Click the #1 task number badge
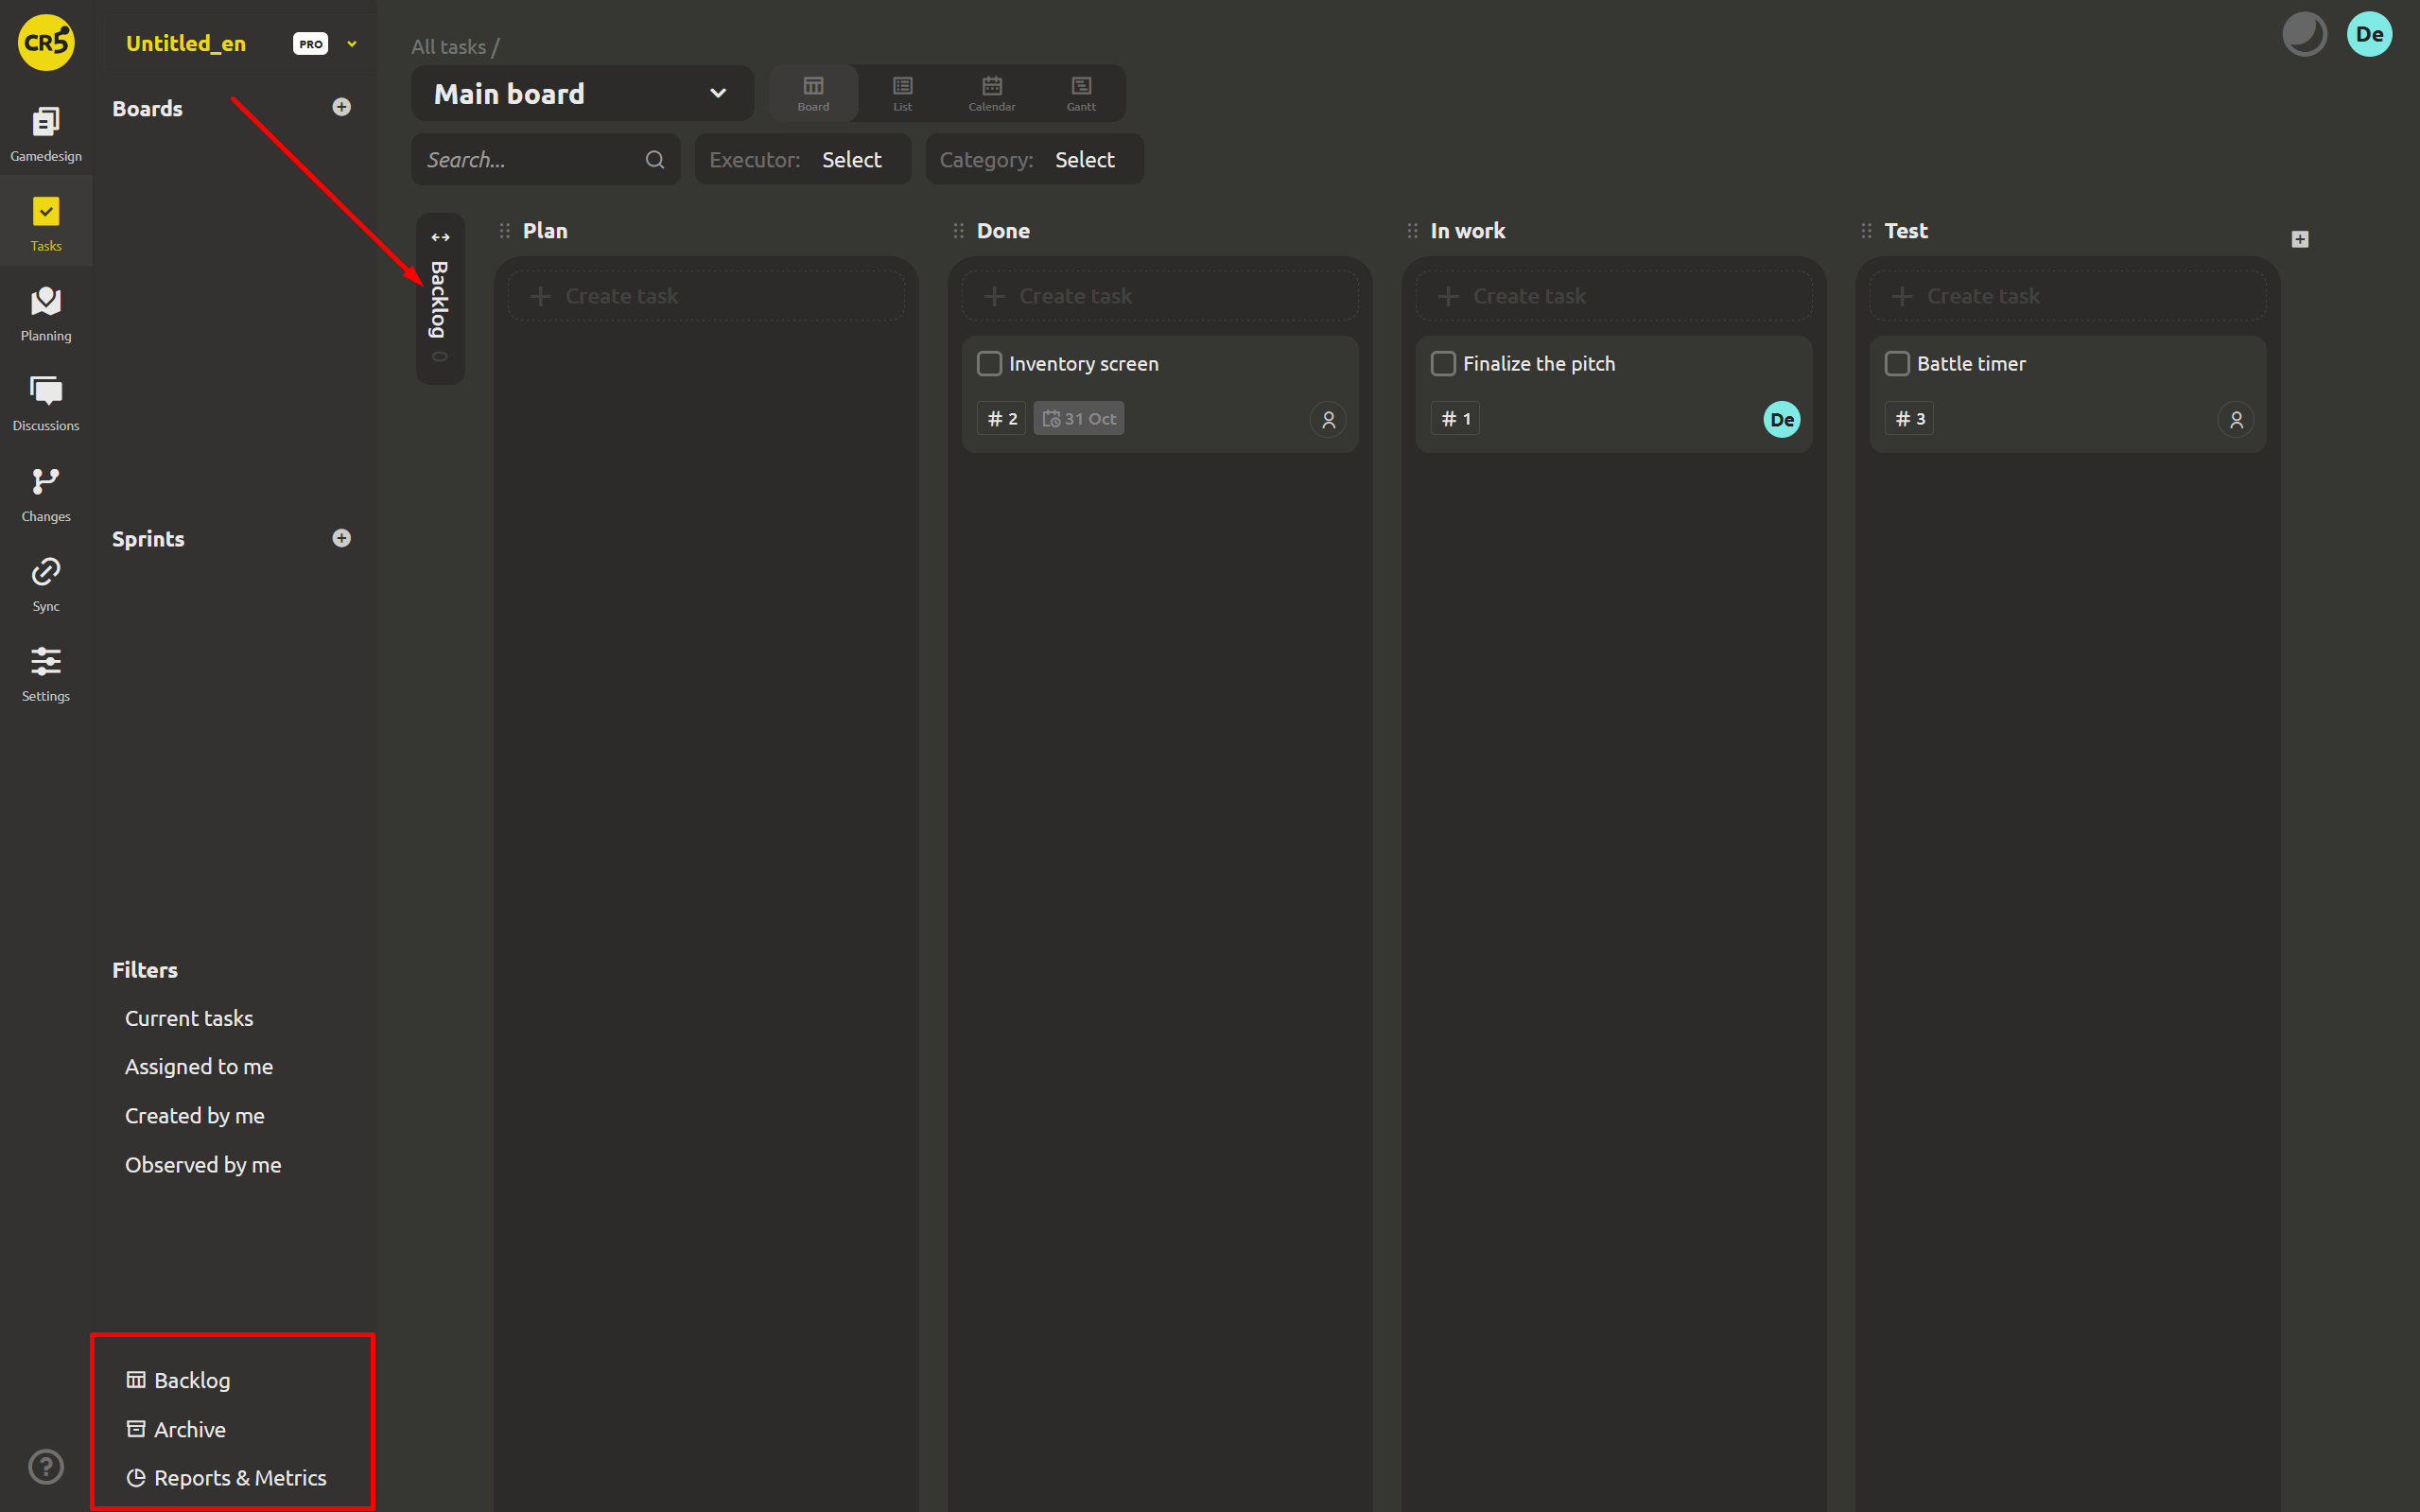2420x1512 pixels. pos(1455,419)
